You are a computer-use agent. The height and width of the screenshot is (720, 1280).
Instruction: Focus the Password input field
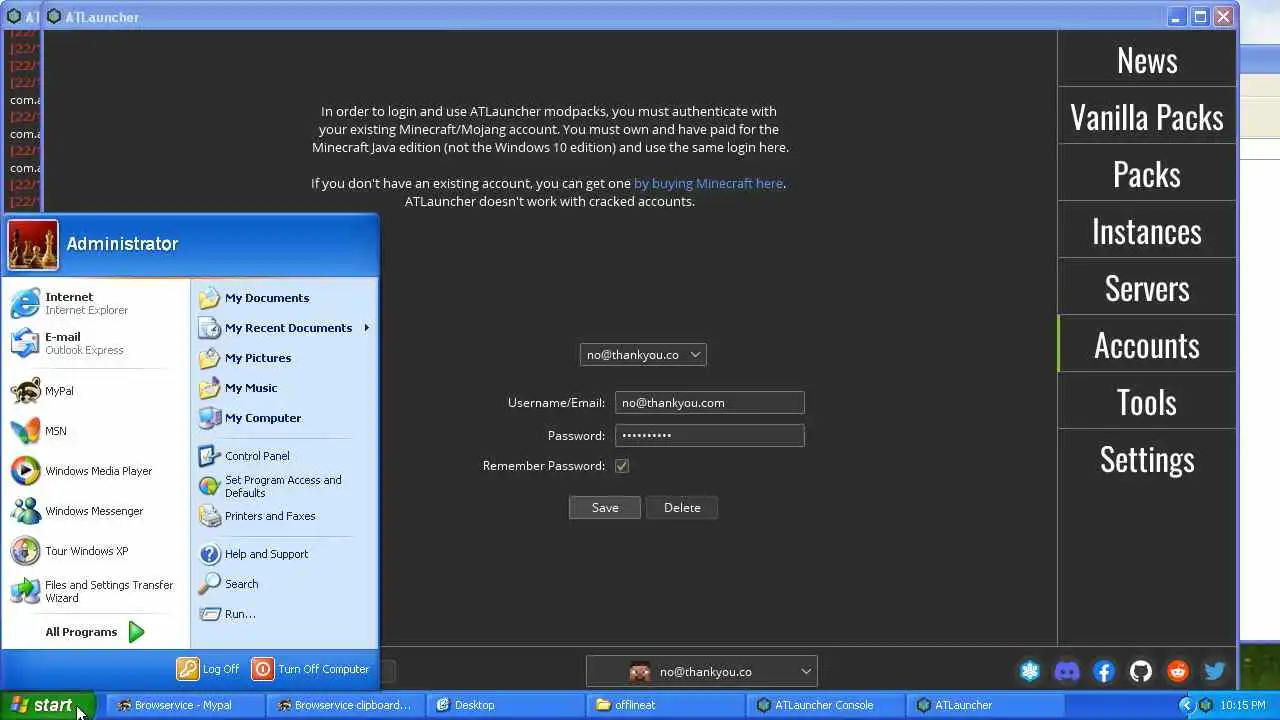point(710,436)
